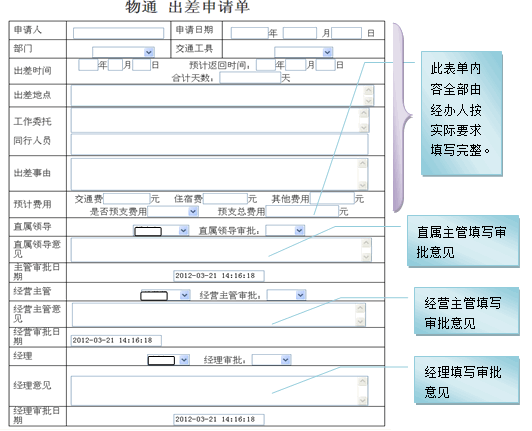Viewport: 532px width, 431px height.
Task: Click the 出差事由 text area
Action: click(x=220, y=174)
